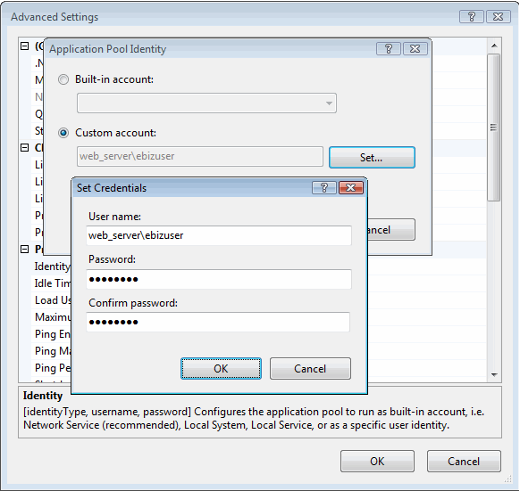This screenshot has height=493, width=519.
Task: Click the Set Credentials help question mark icon
Action: pos(324,188)
